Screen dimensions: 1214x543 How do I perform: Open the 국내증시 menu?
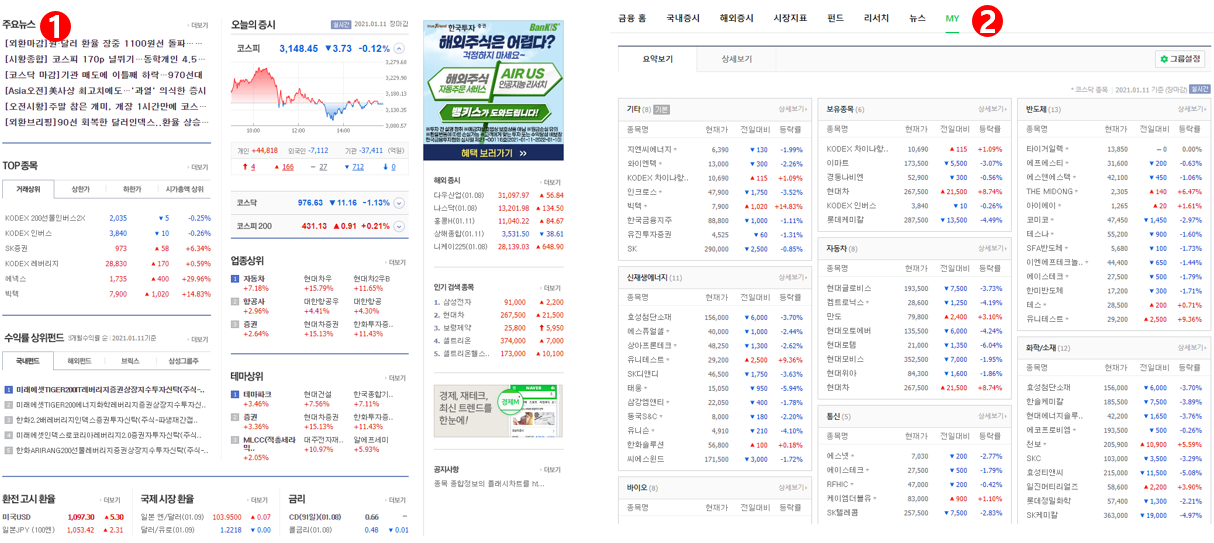point(683,18)
